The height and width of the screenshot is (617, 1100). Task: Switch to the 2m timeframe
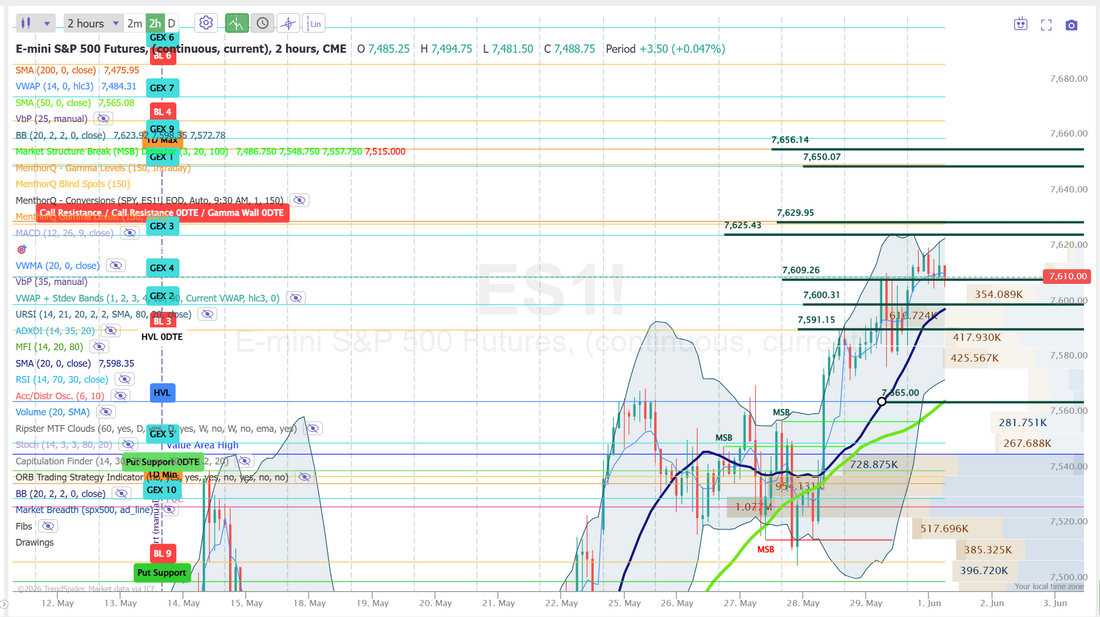[135, 23]
